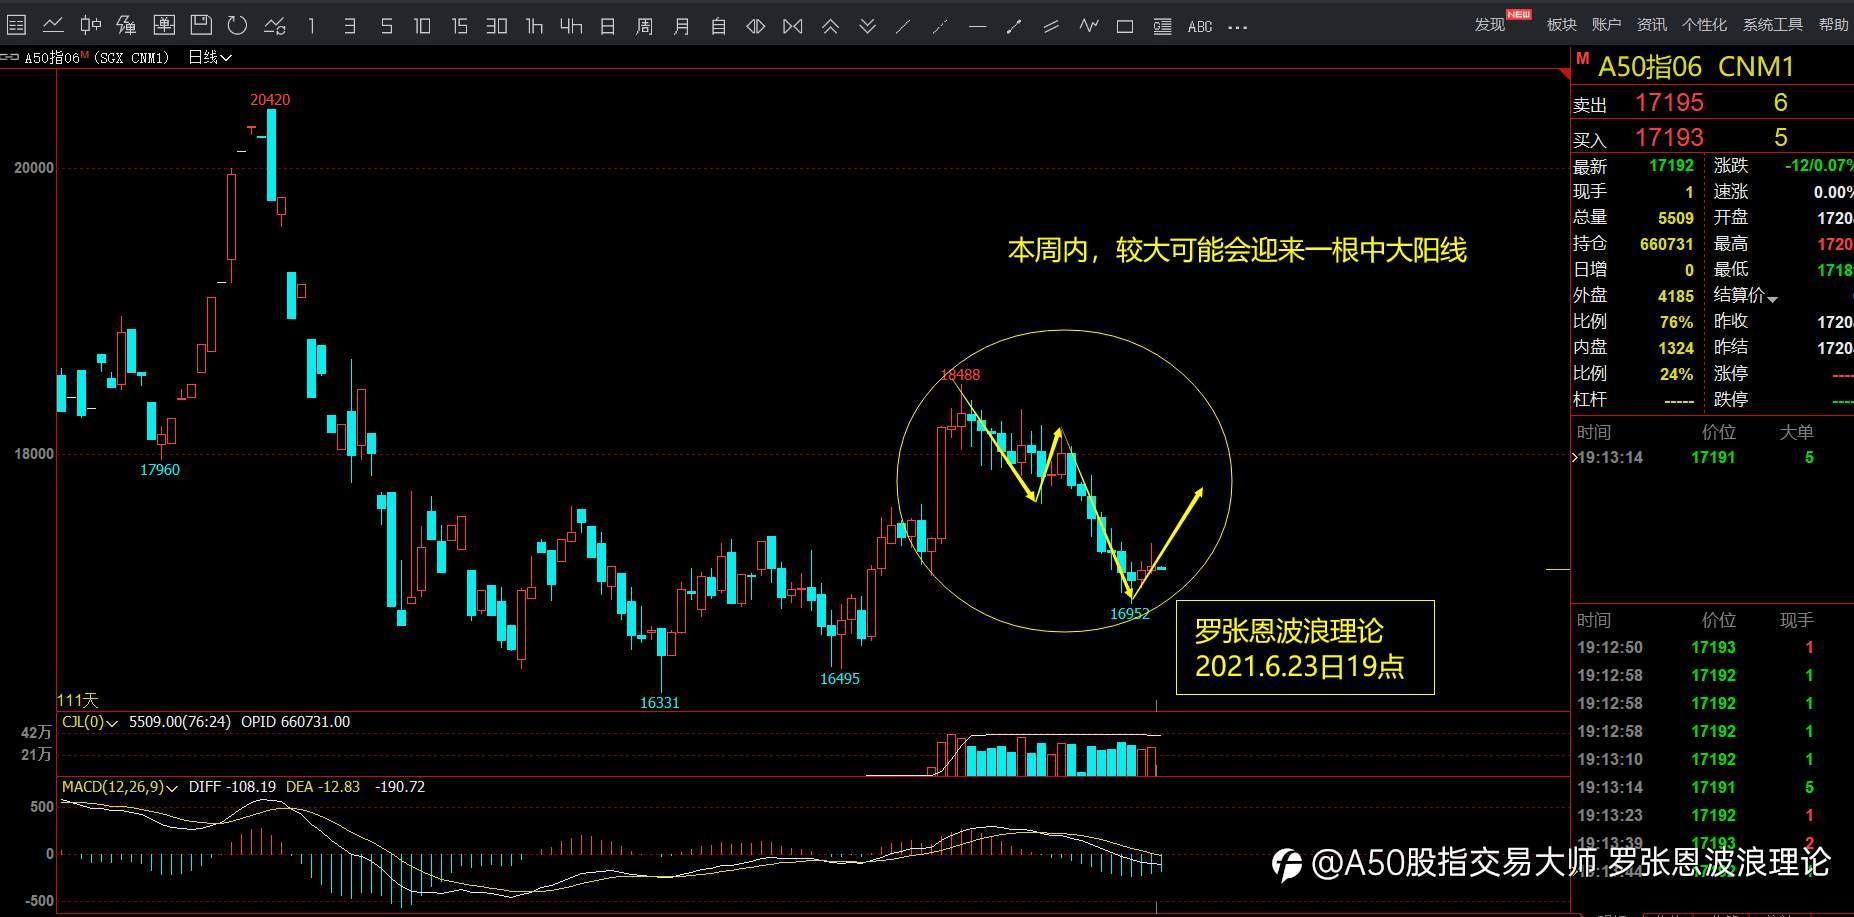Expand the 结算价 dropdown arrow
This screenshot has width=1854, height=917.
tap(1772, 299)
